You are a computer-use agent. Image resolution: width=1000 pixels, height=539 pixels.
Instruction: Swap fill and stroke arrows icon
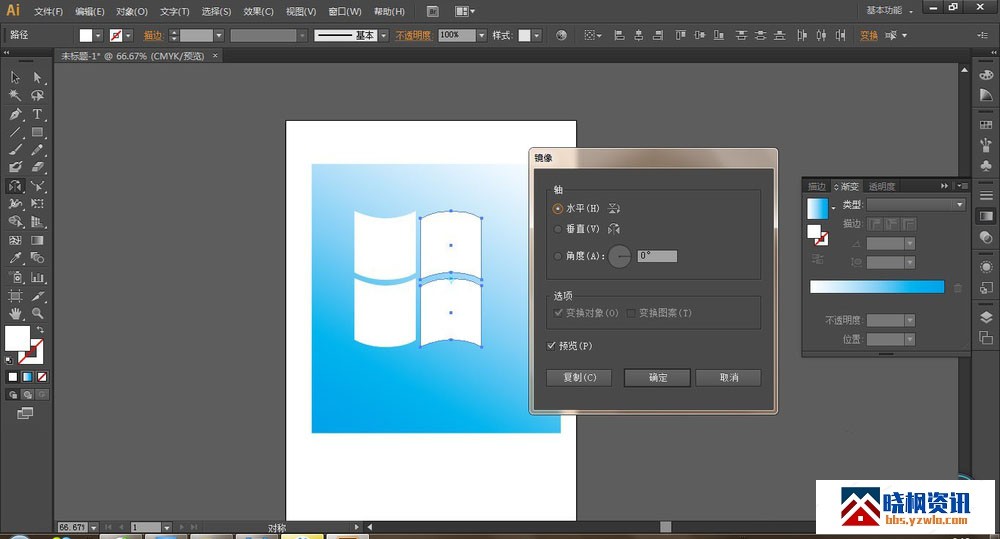pos(40,329)
